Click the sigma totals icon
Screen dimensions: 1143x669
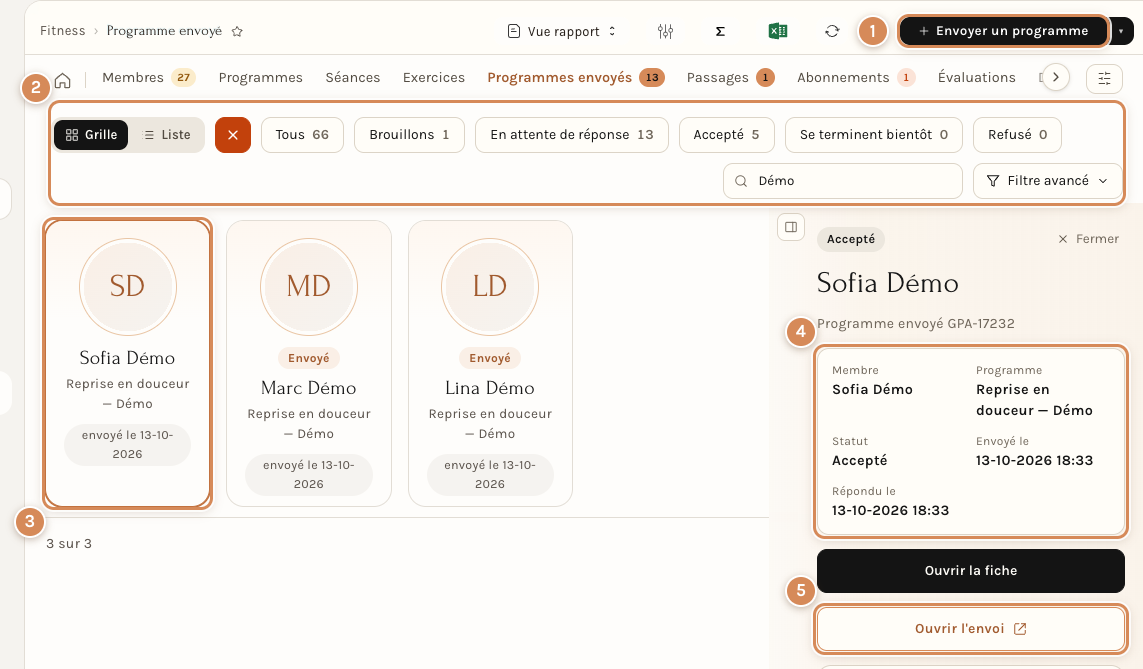(720, 31)
